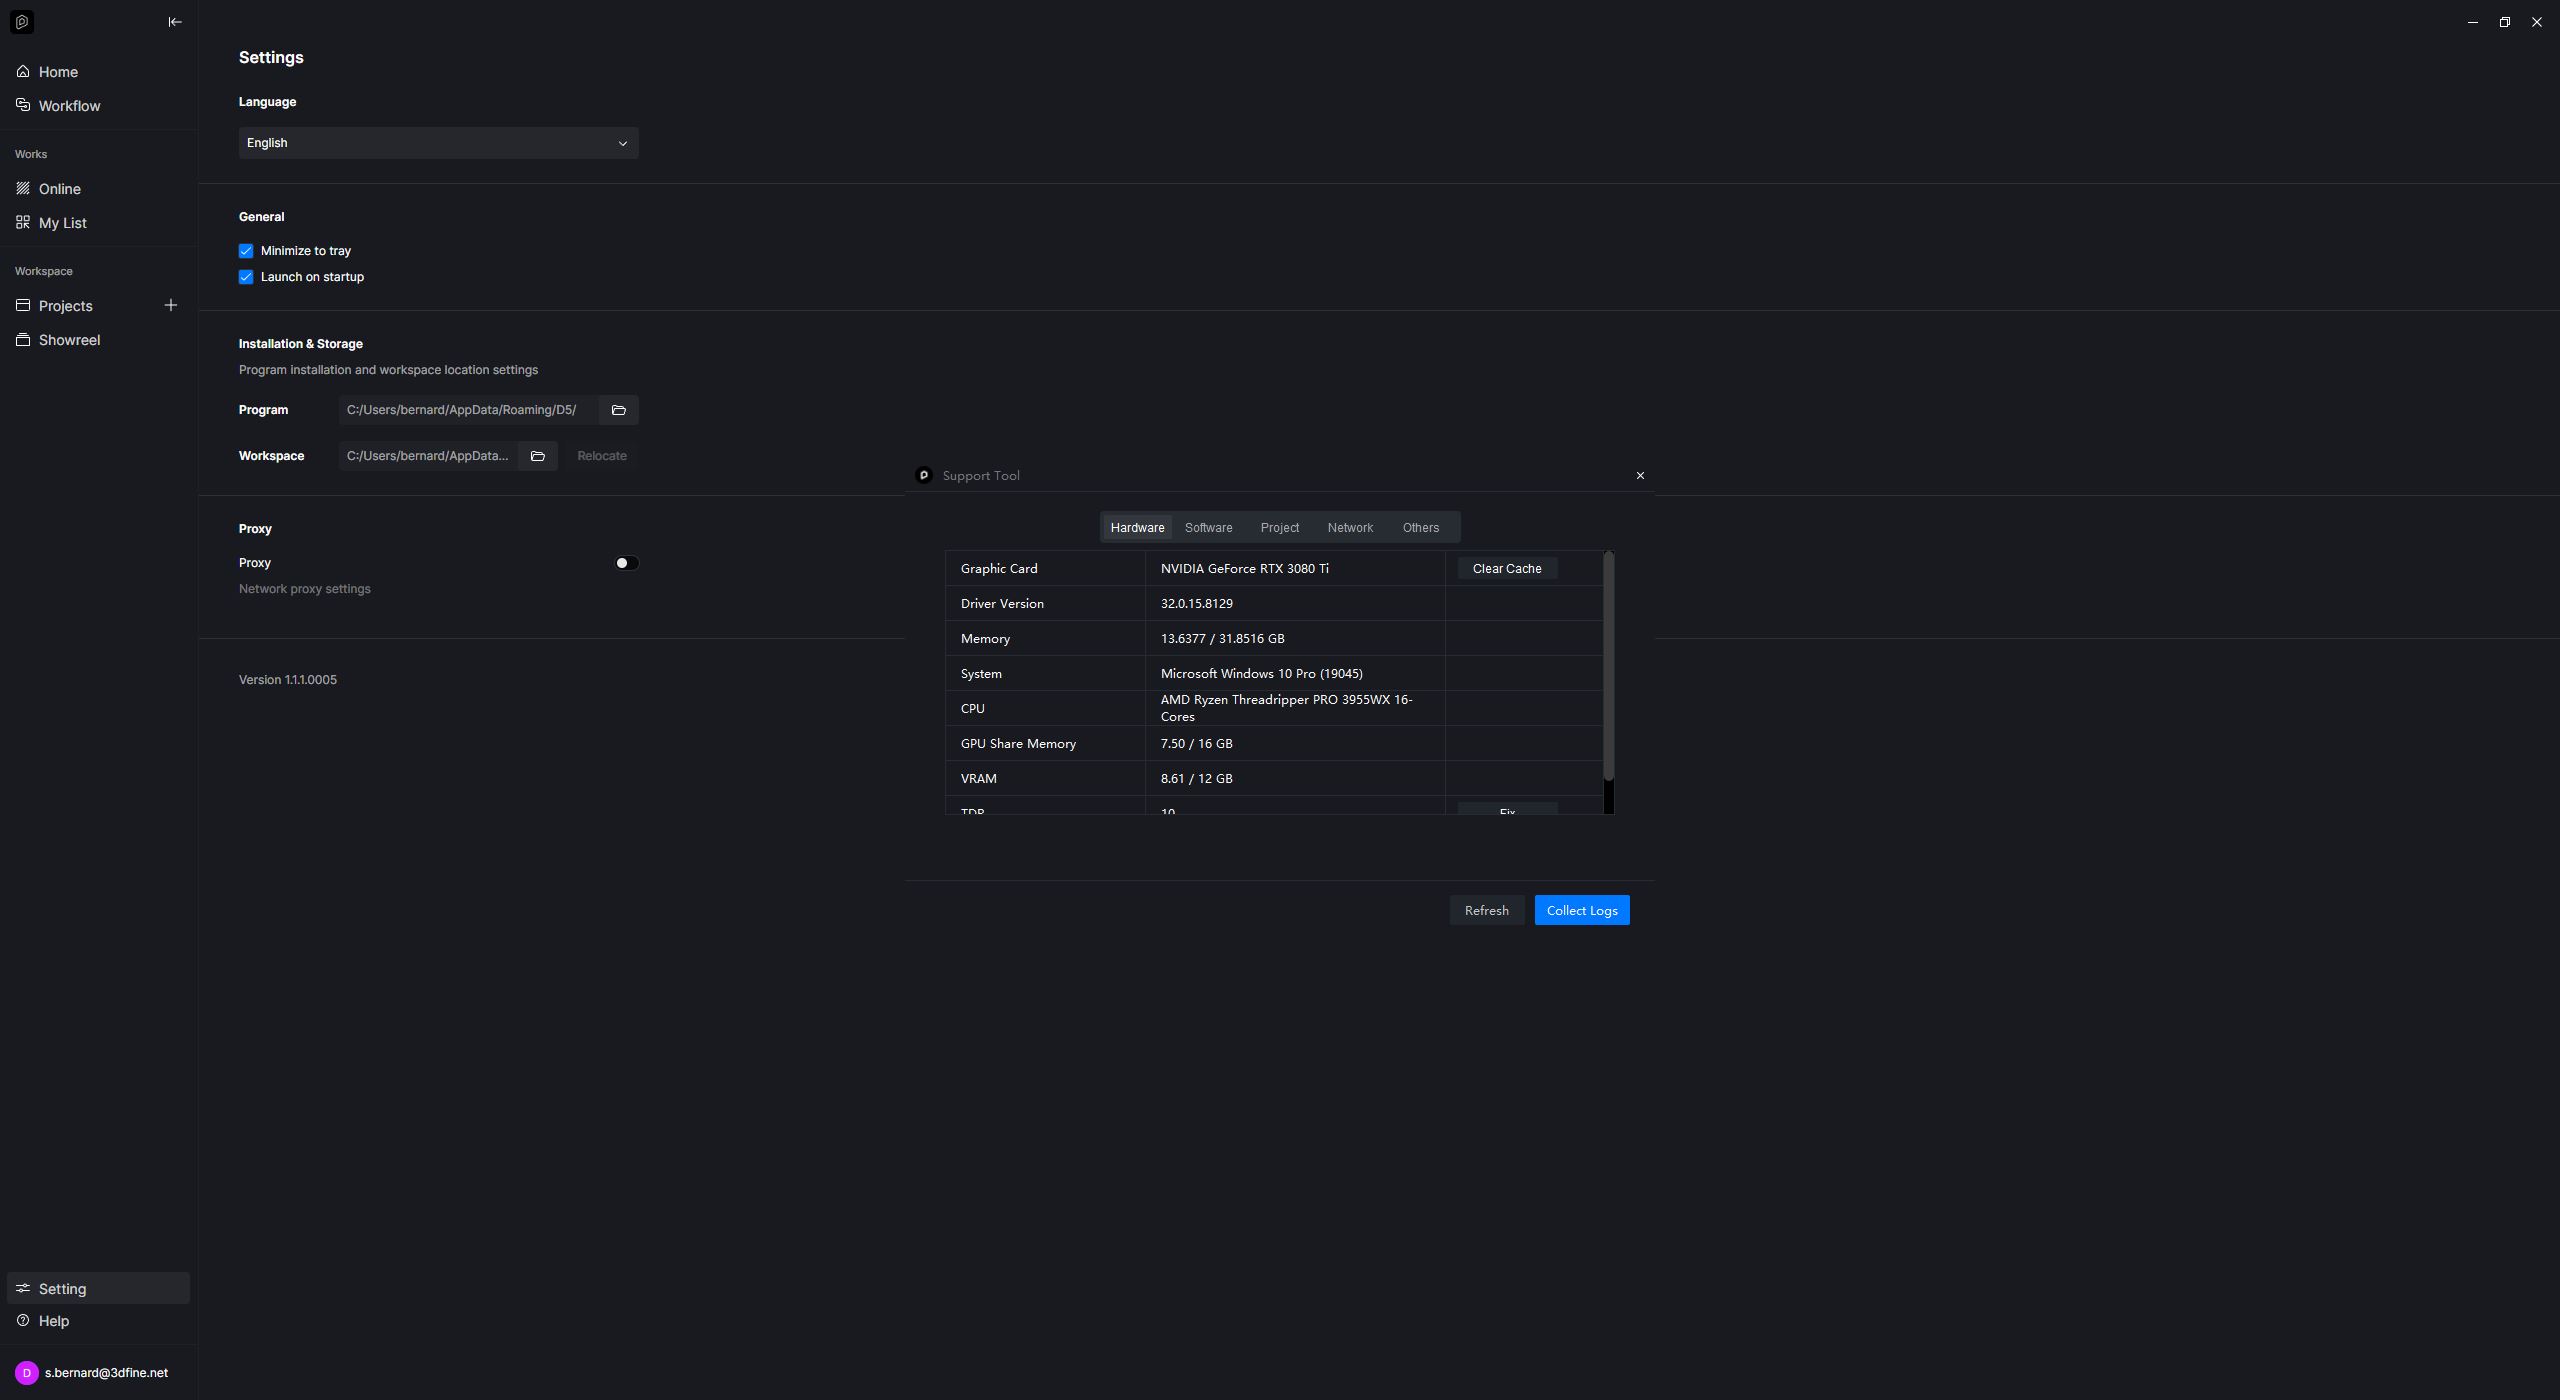The height and width of the screenshot is (1400, 2560).
Task: Switch to the Software tab
Action: pos(1208,528)
